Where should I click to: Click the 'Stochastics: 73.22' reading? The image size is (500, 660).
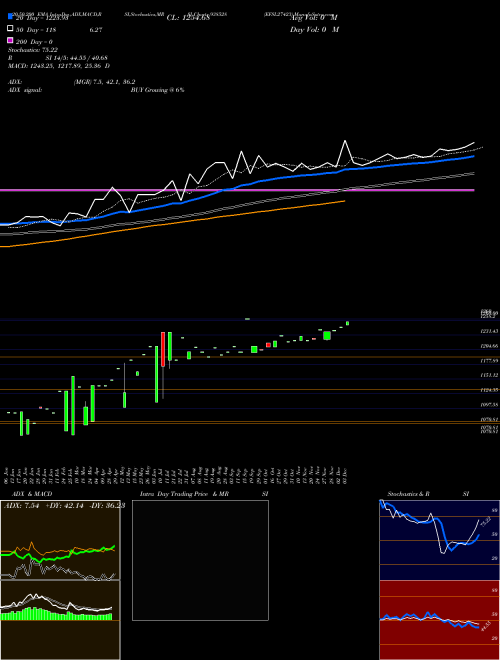coord(33,50)
